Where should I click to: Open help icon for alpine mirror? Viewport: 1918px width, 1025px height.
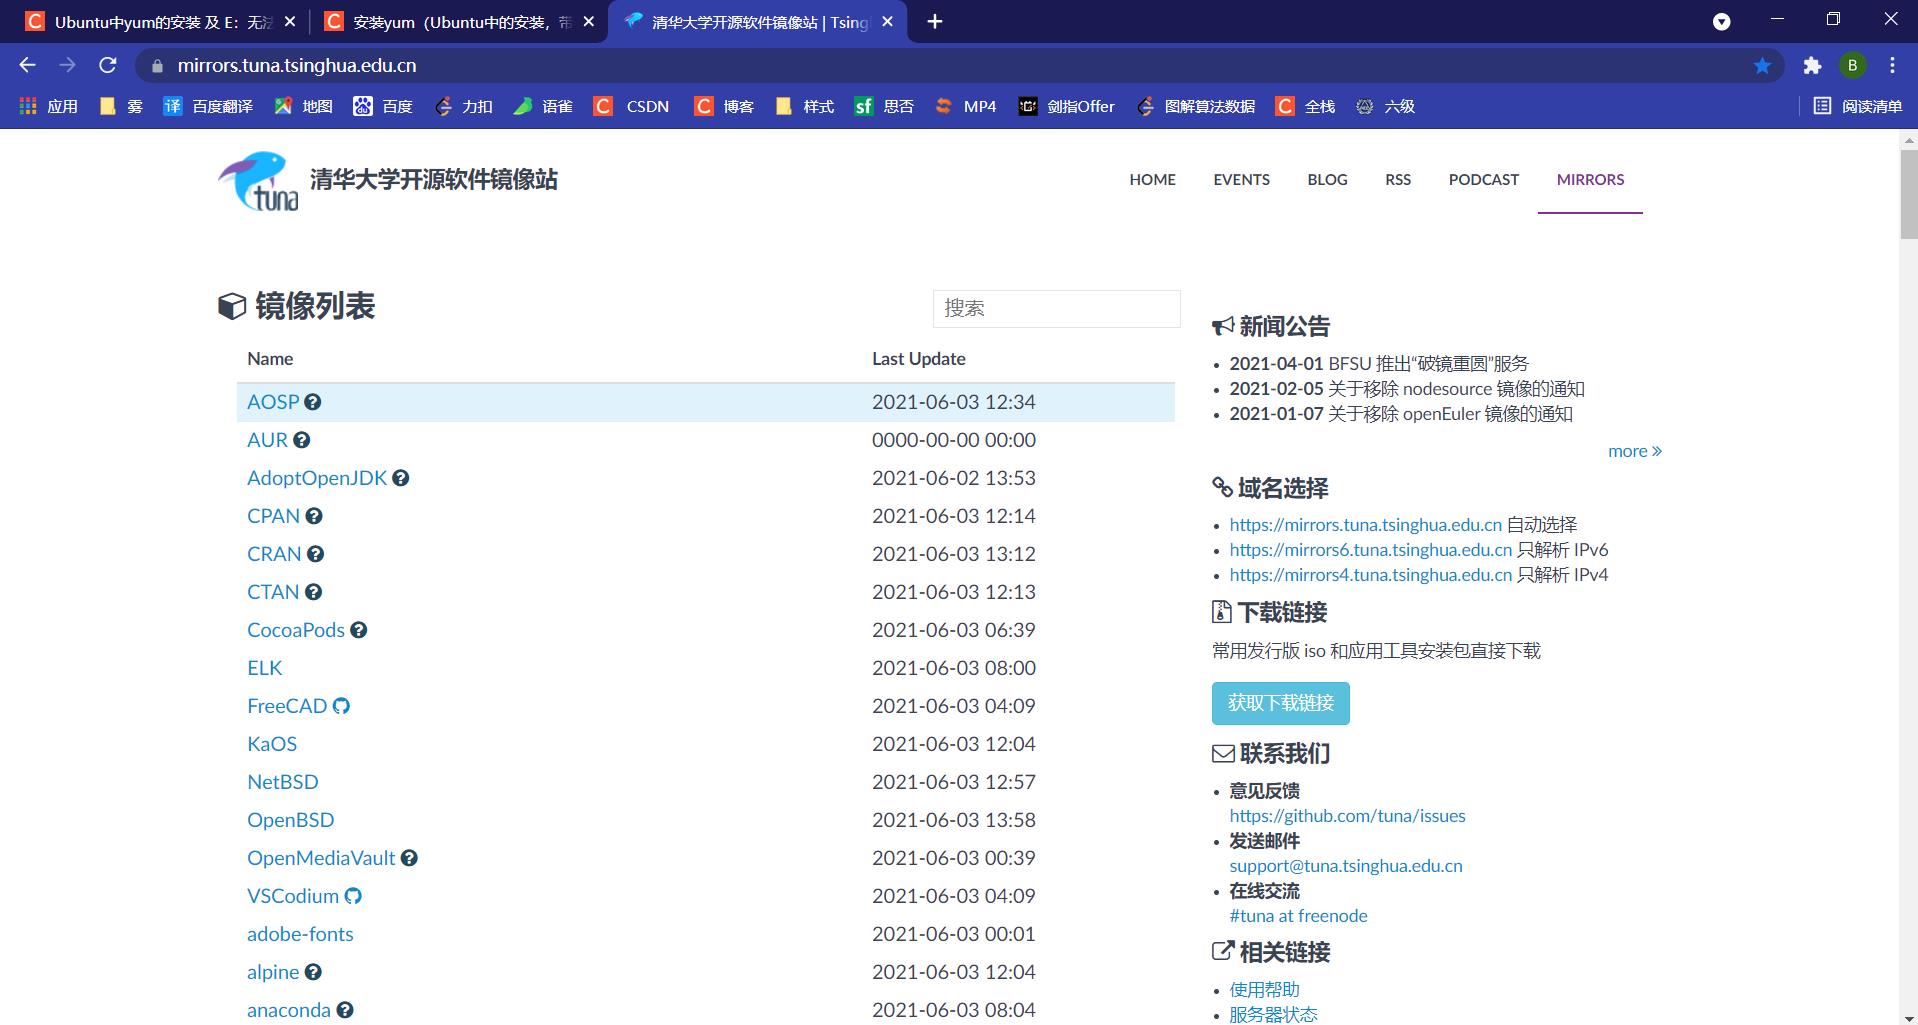pyautogui.click(x=313, y=972)
